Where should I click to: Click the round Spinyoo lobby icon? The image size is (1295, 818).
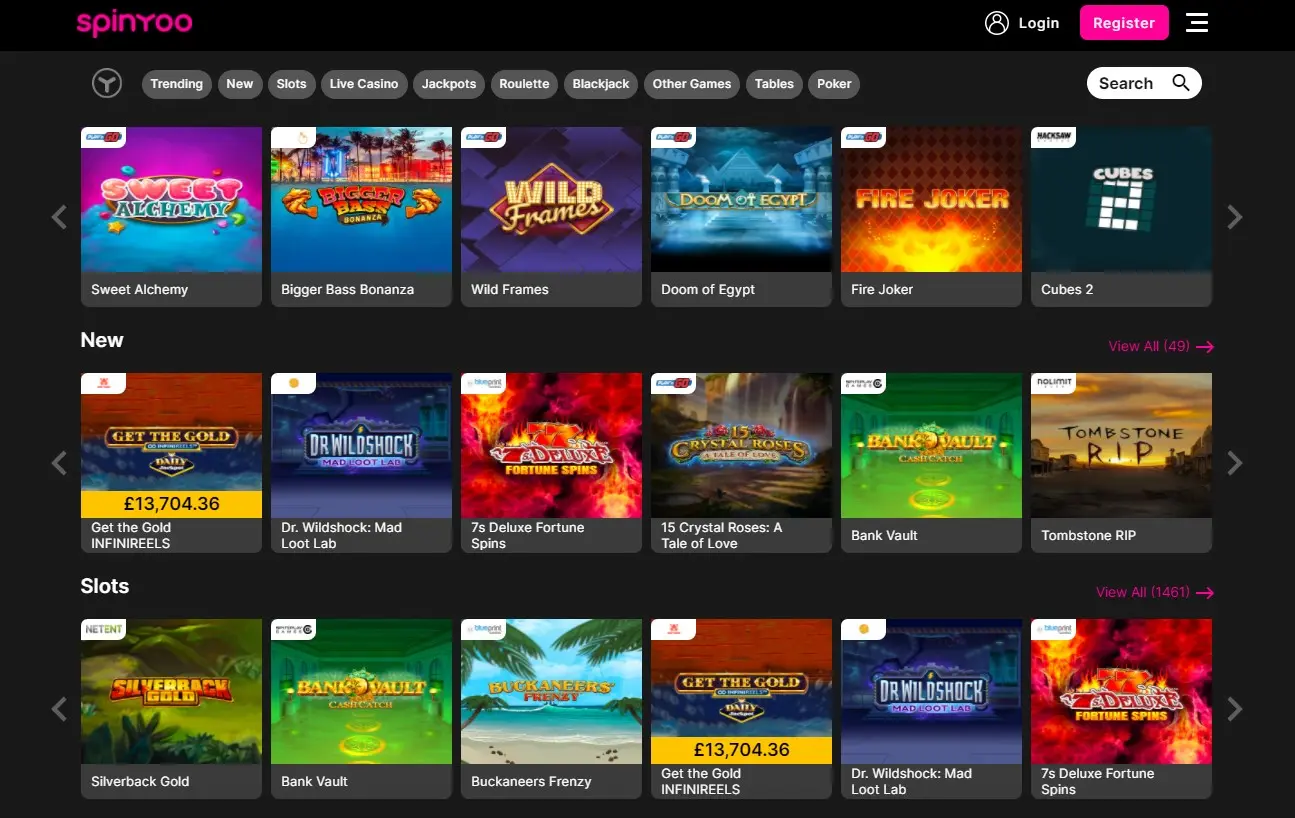(107, 83)
